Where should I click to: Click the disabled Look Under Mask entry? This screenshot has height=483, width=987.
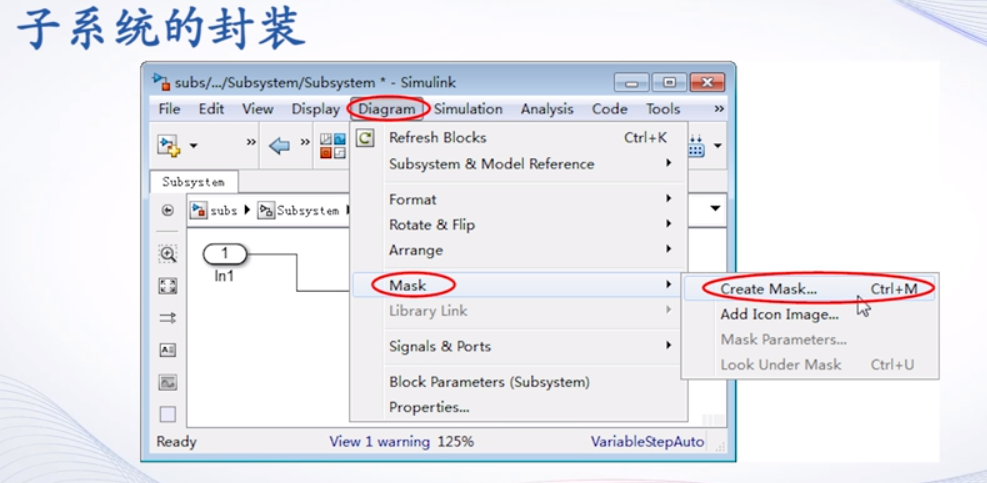(x=810, y=365)
